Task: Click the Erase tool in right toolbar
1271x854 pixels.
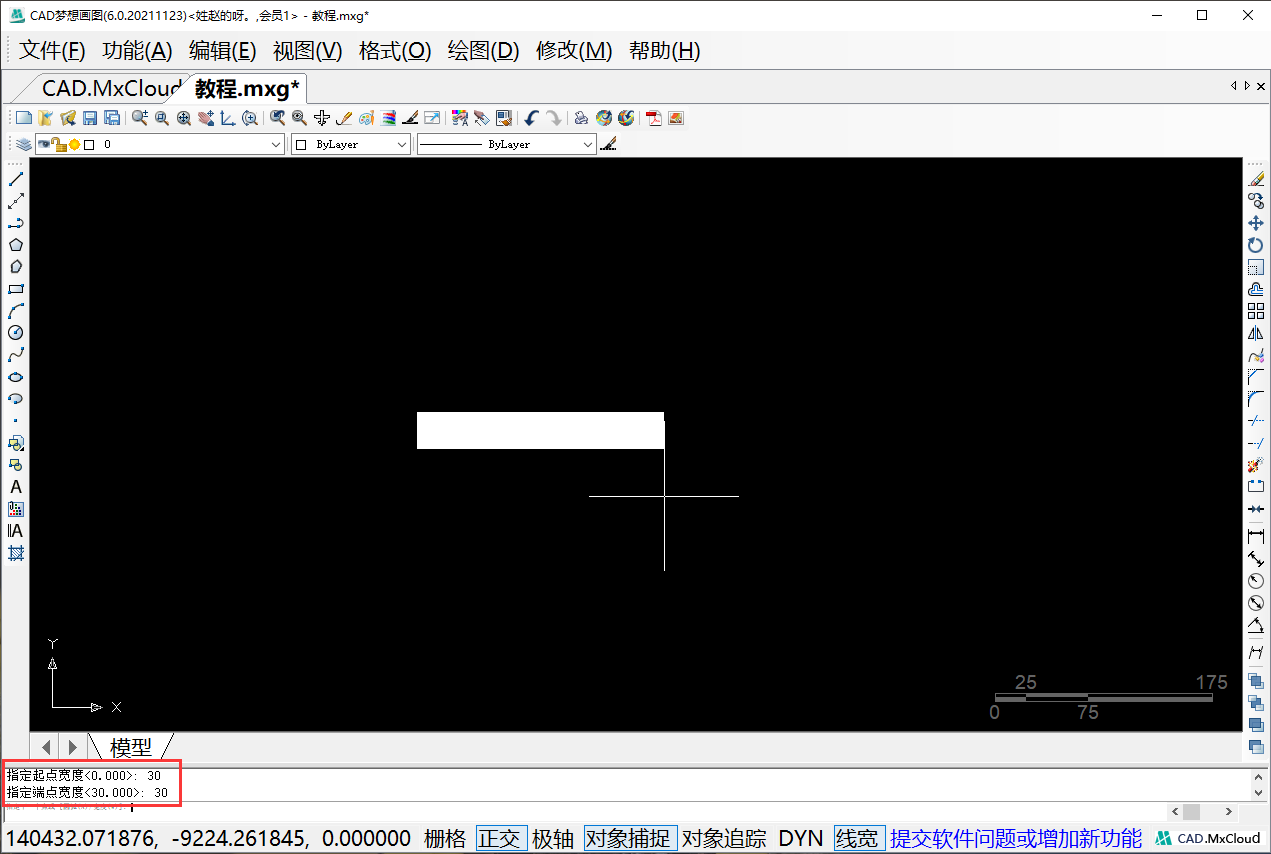Action: (x=1256, y=179)
